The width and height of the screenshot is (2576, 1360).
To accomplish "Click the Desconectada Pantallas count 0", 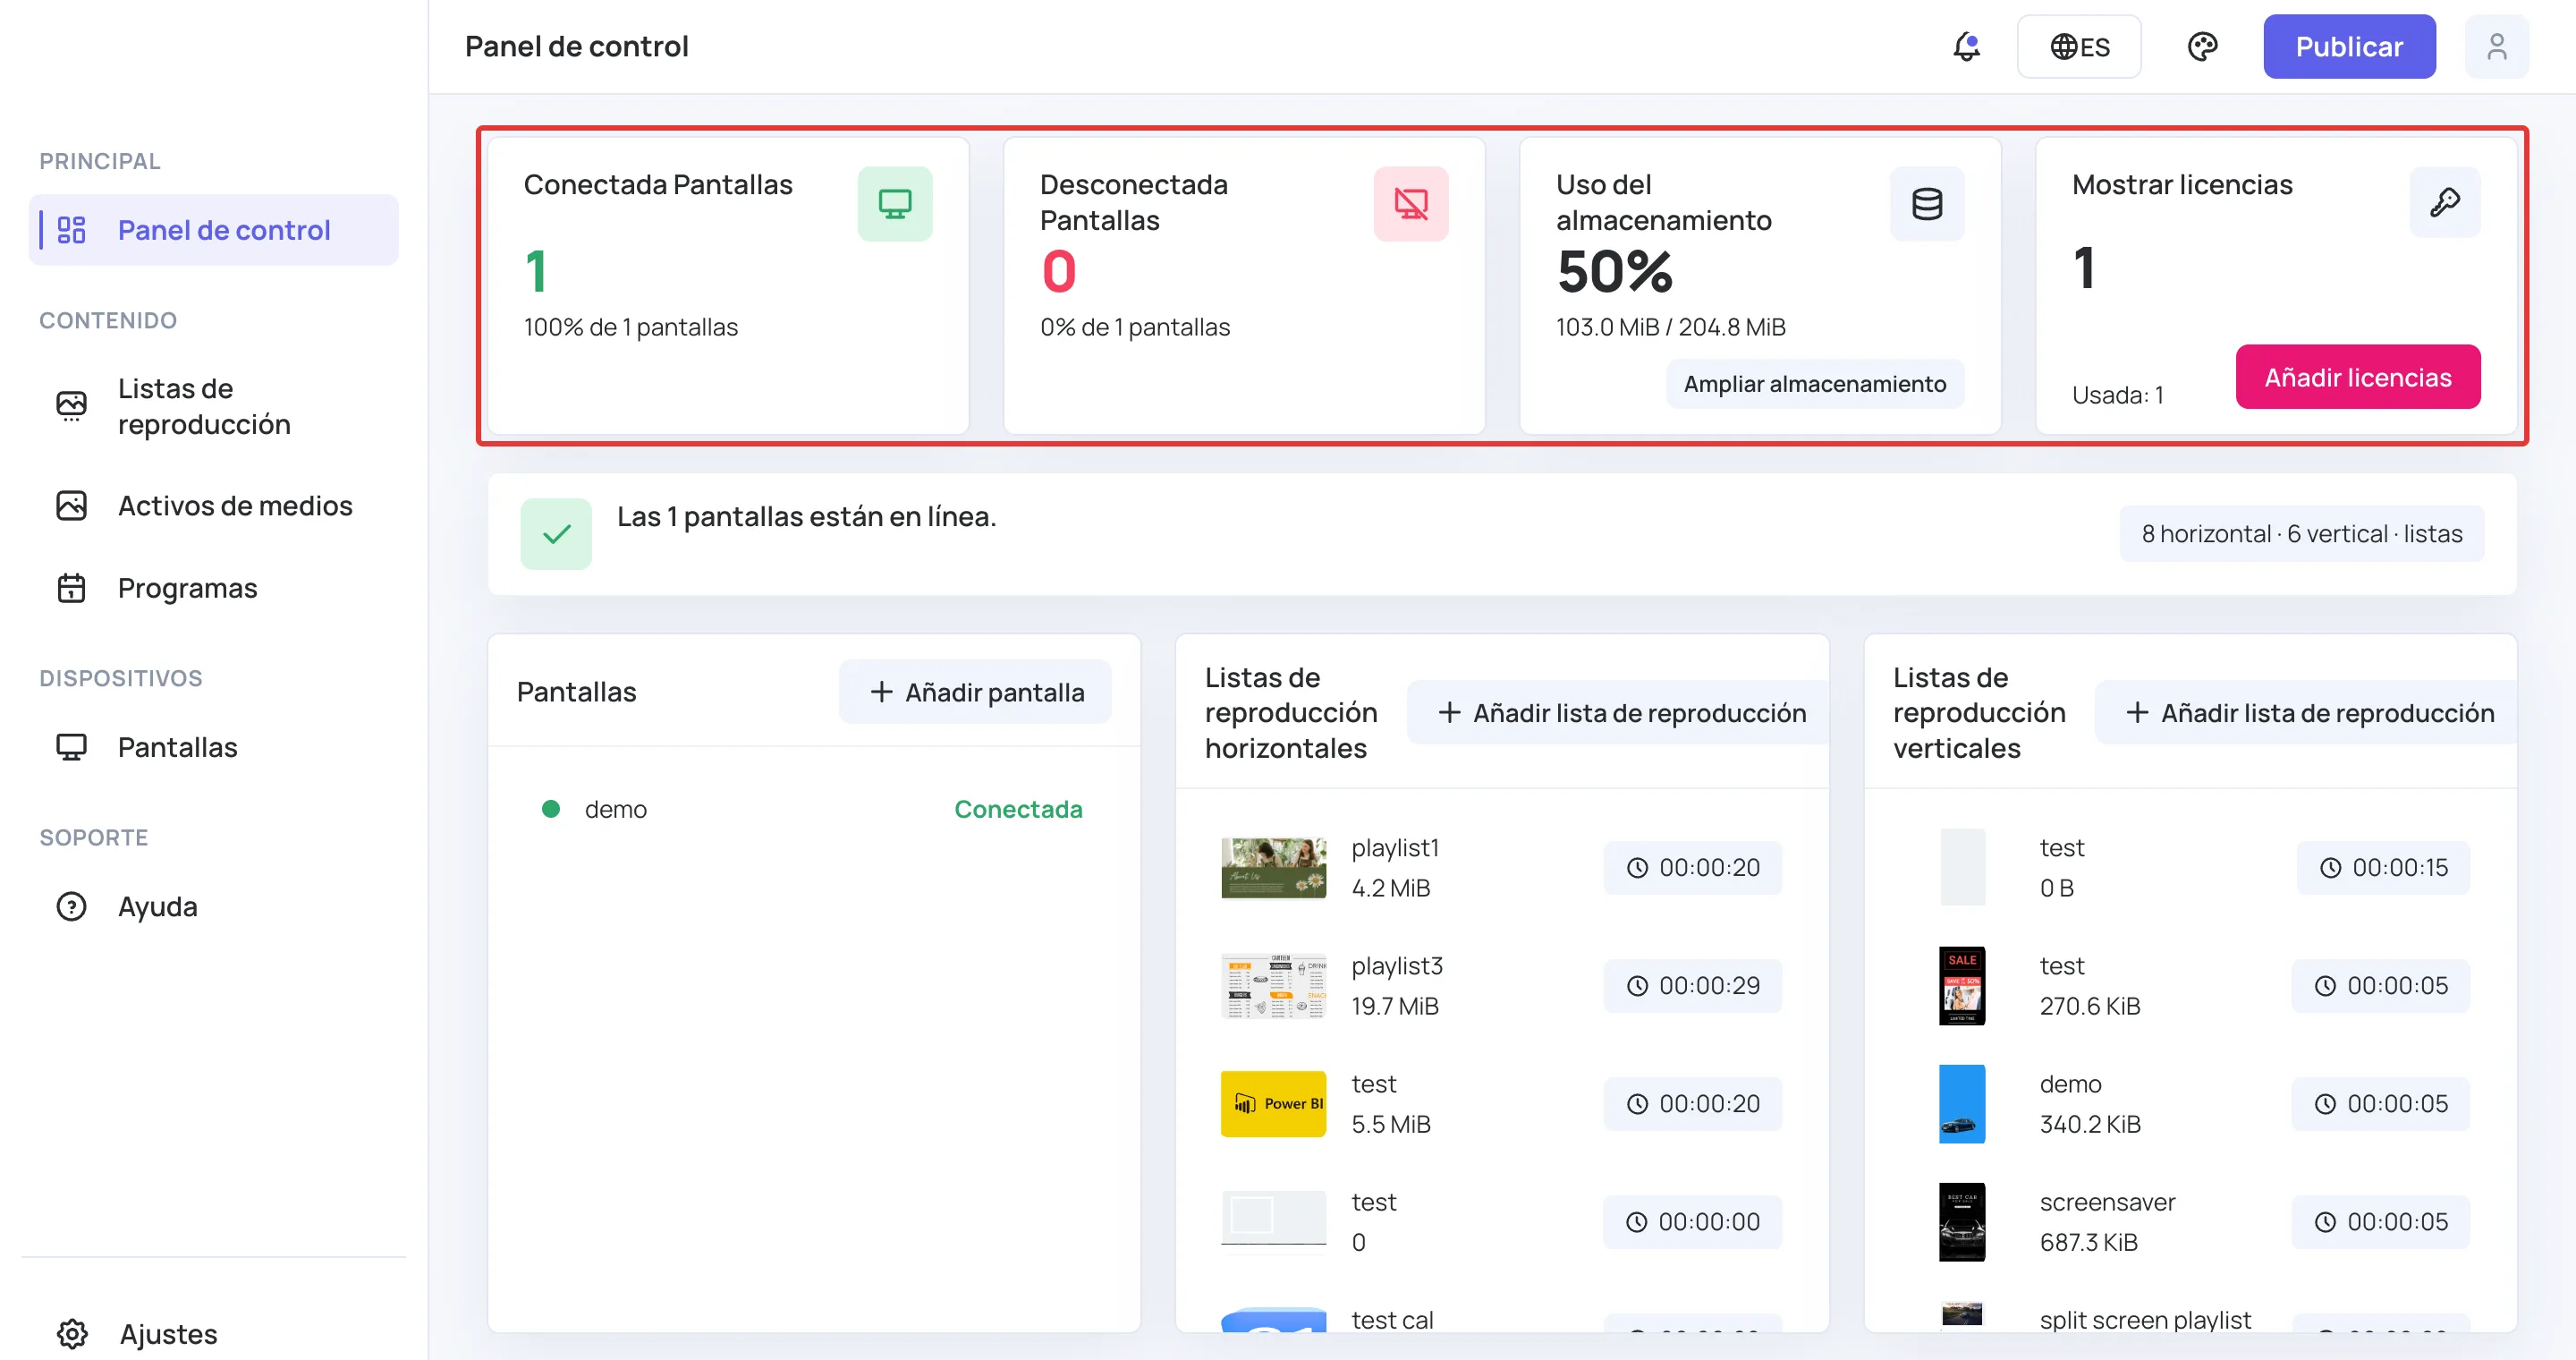I will click(1059, 271).
